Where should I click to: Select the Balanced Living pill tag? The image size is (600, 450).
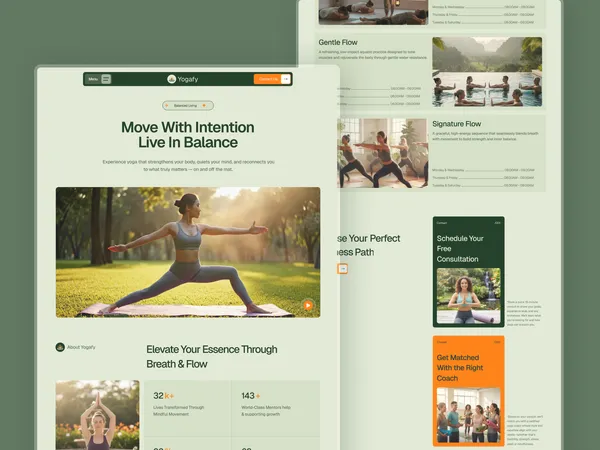pos(188,105)
